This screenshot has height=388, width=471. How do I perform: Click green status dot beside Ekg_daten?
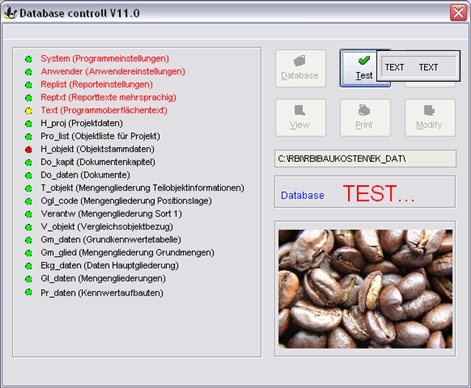point(29,266)
